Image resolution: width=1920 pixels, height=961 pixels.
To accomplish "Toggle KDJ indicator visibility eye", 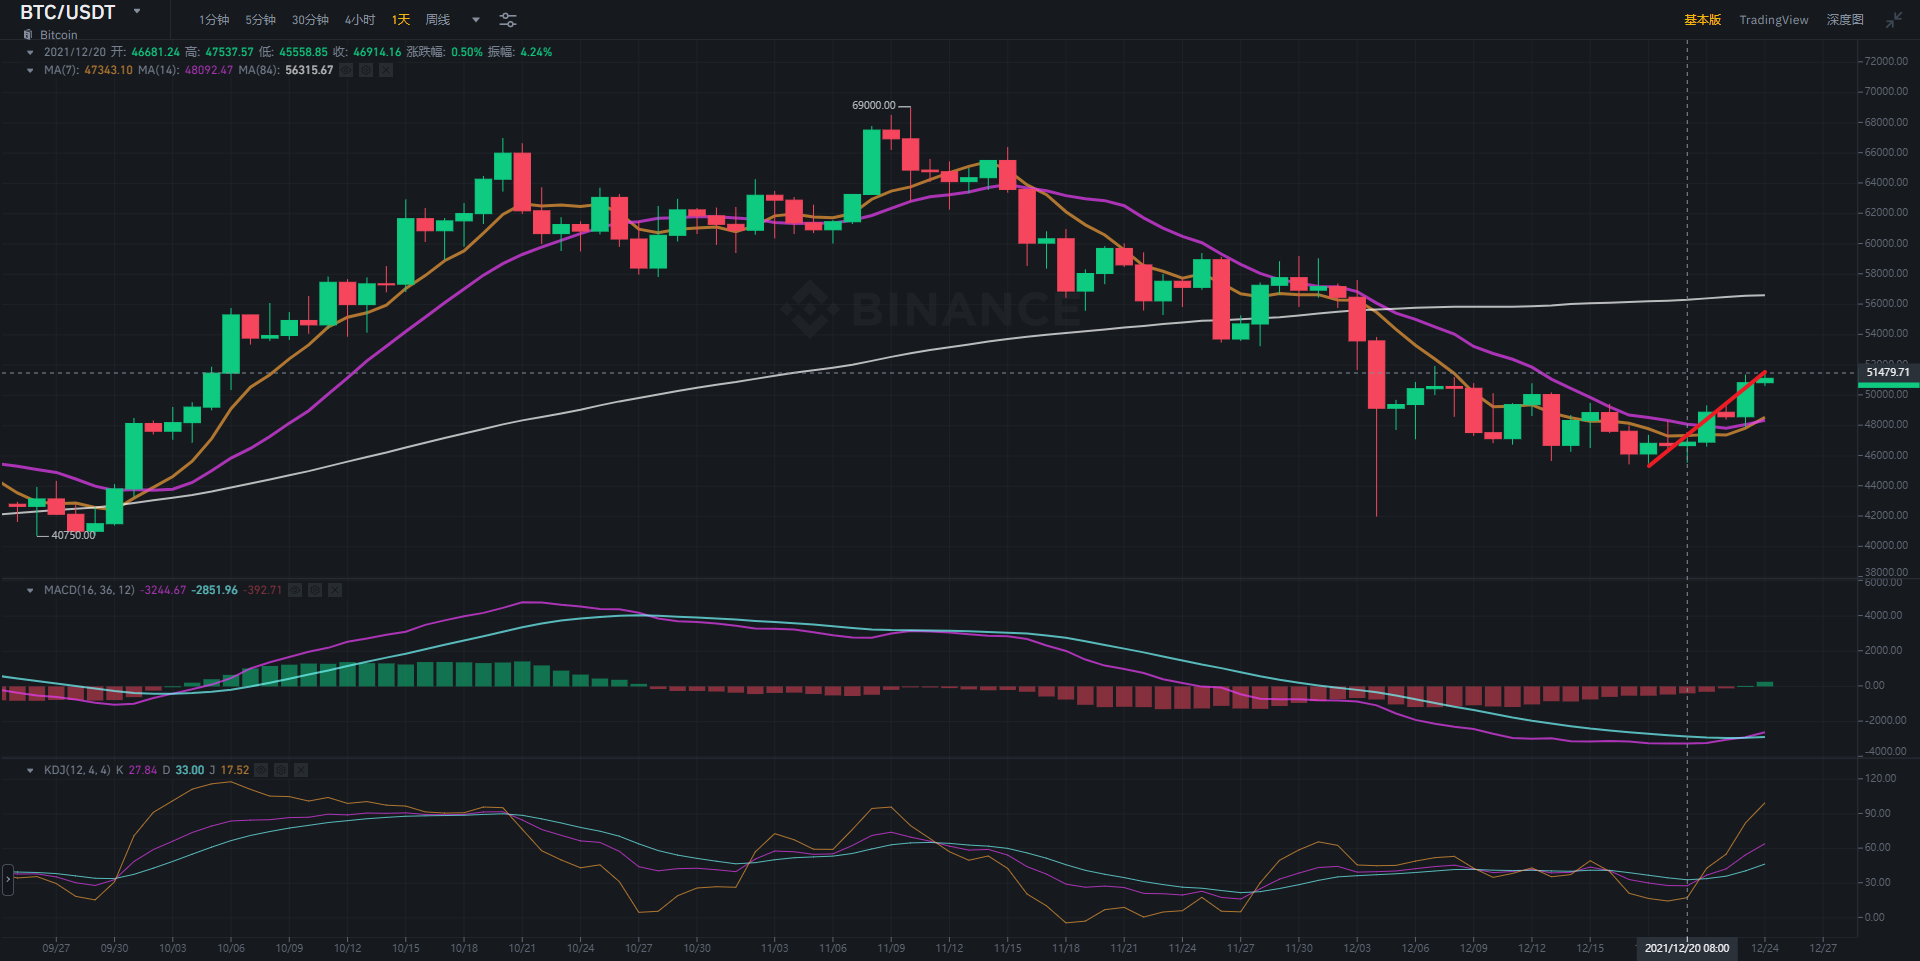I will pos(261,770).
